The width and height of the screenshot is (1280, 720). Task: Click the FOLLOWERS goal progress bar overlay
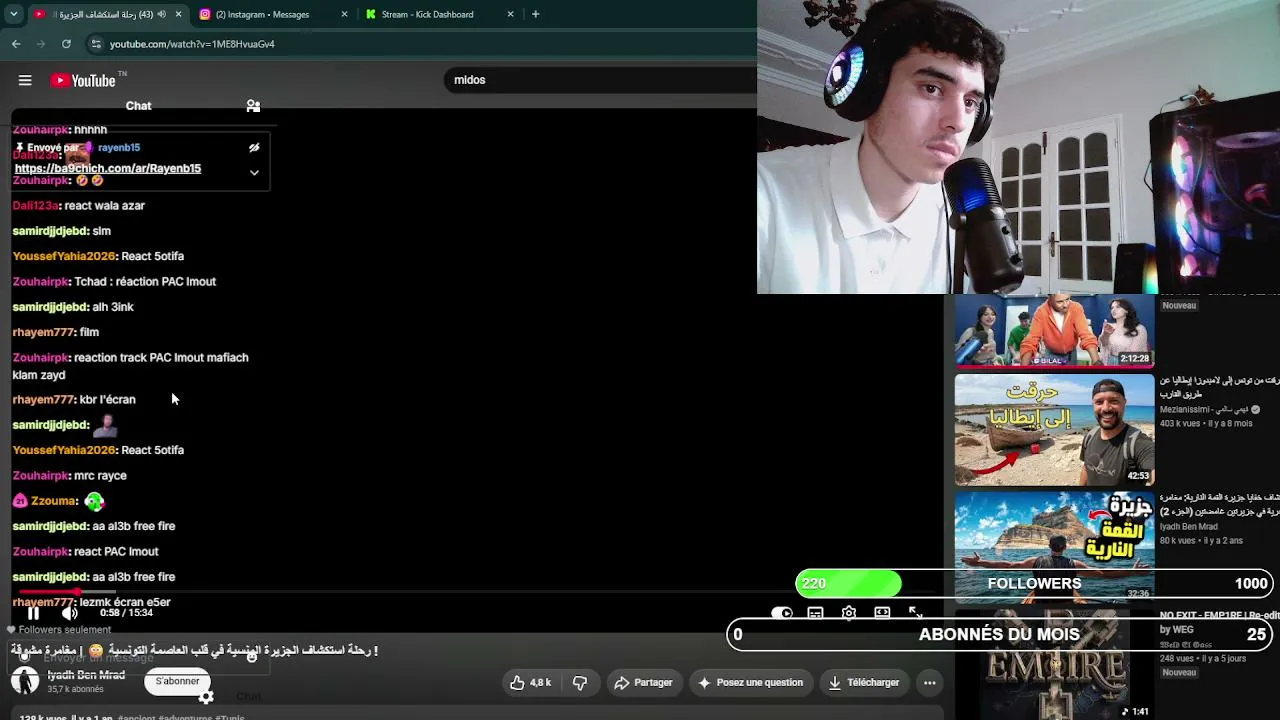coord(1034,583)
